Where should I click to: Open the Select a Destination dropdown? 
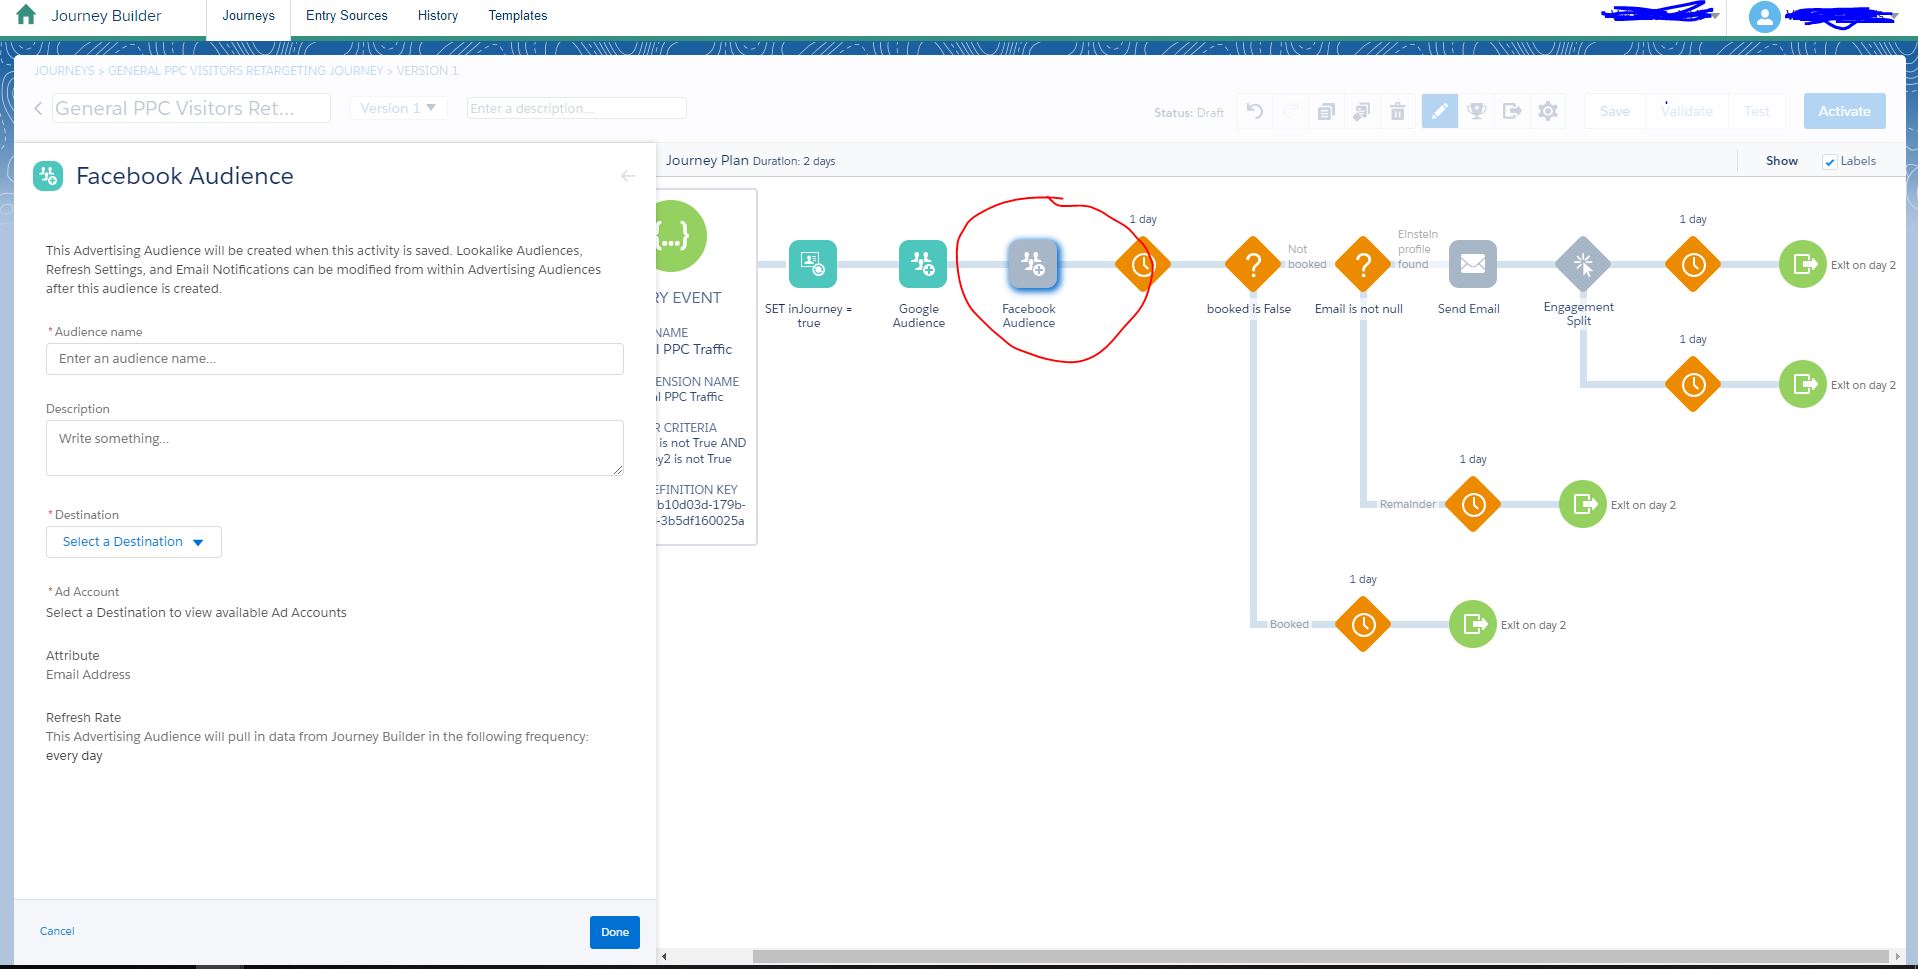pos(134,542)
